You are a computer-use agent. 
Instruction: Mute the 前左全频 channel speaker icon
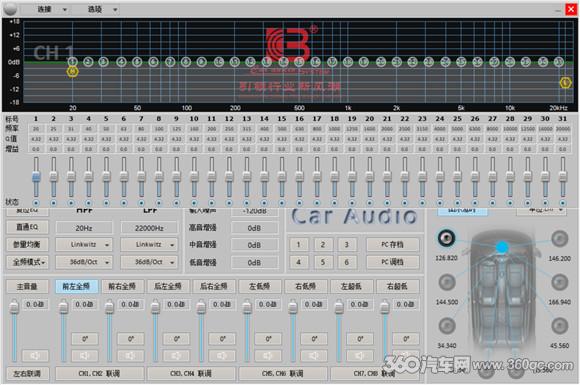click(85, 356)
